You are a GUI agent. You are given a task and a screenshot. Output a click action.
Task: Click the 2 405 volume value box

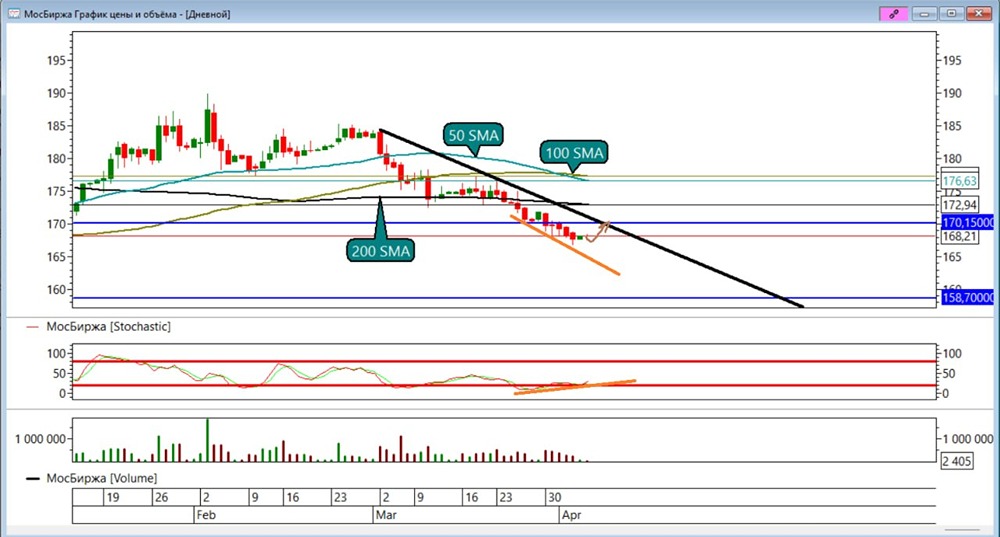click(957, 461)
